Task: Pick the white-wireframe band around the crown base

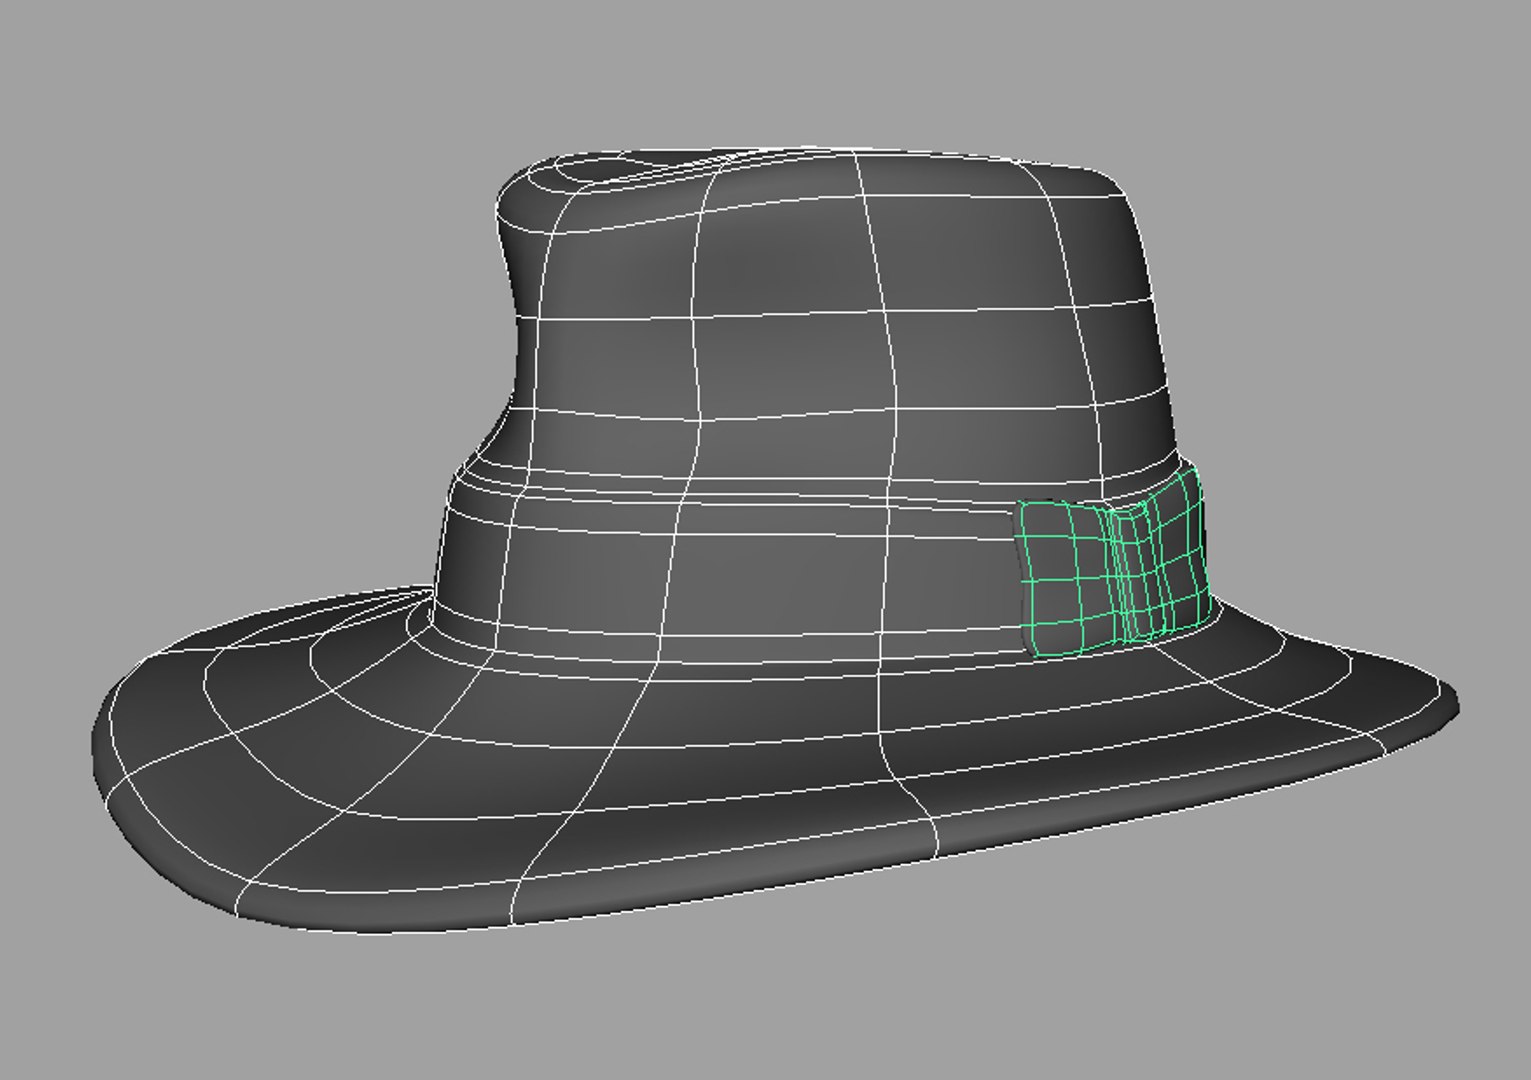Action: (730, 565)
